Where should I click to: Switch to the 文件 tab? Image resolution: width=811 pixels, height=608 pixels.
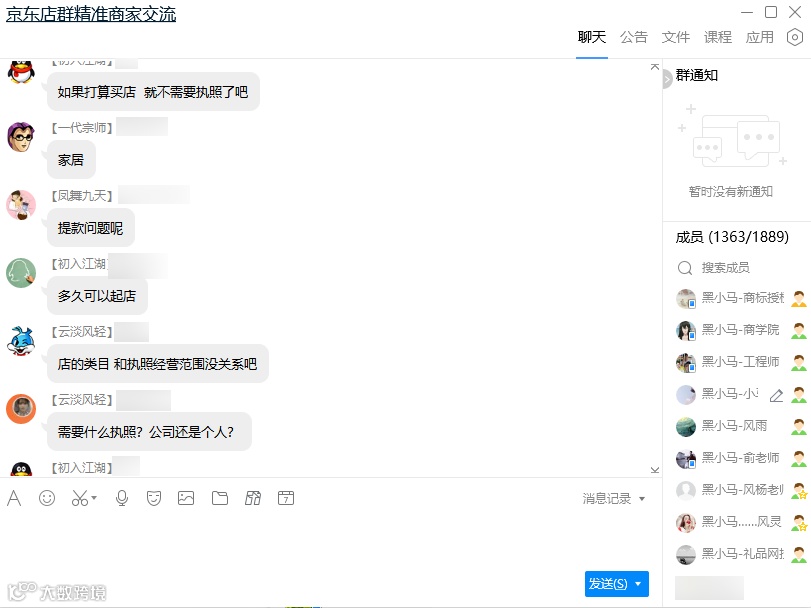pos(675,37)
